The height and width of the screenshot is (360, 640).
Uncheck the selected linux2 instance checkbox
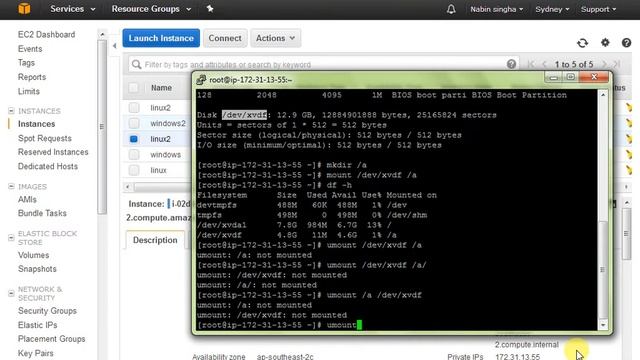[133, 139]
